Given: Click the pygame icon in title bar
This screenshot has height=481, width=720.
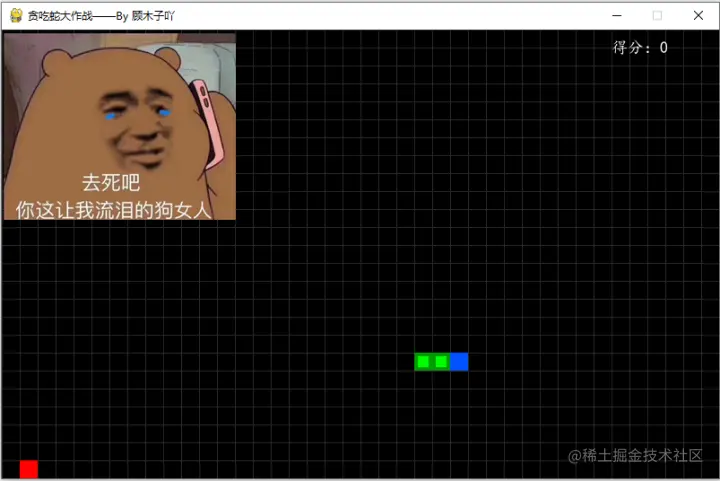Looking at the screenshot, I should tap(16, 16).
